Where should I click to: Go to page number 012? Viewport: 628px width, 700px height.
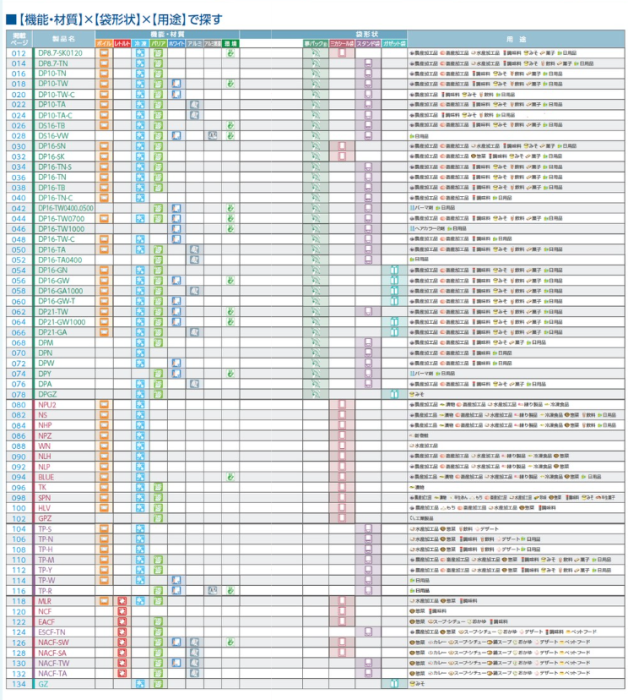[19, 52]
